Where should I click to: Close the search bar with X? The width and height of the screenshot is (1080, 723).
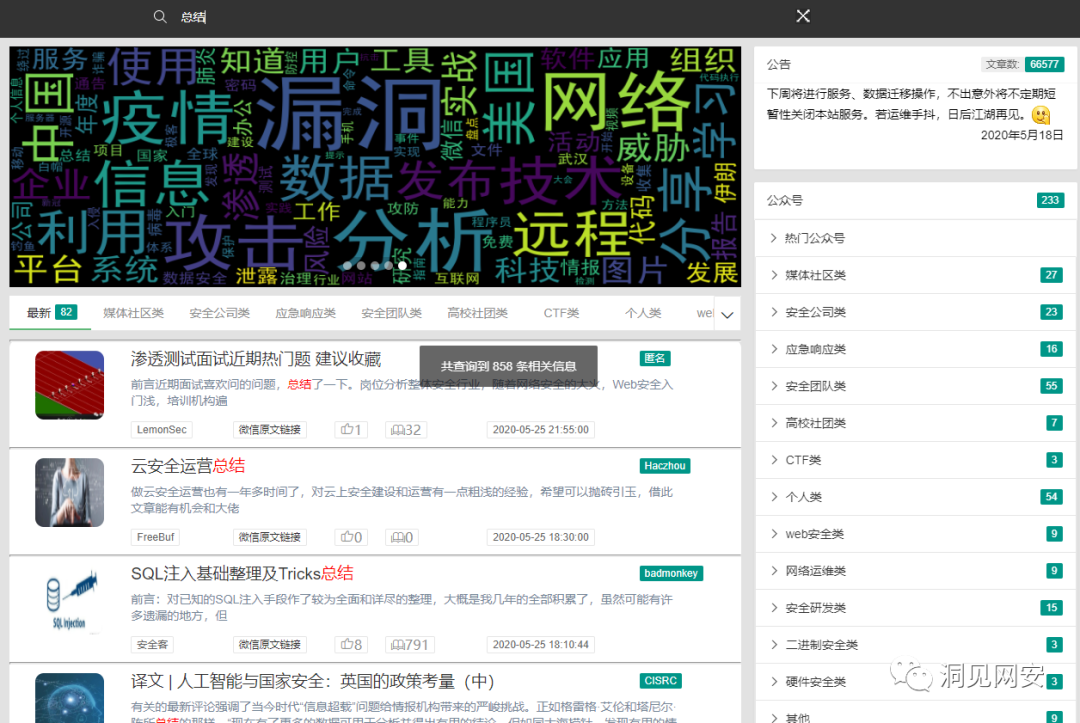click(803, 16)
